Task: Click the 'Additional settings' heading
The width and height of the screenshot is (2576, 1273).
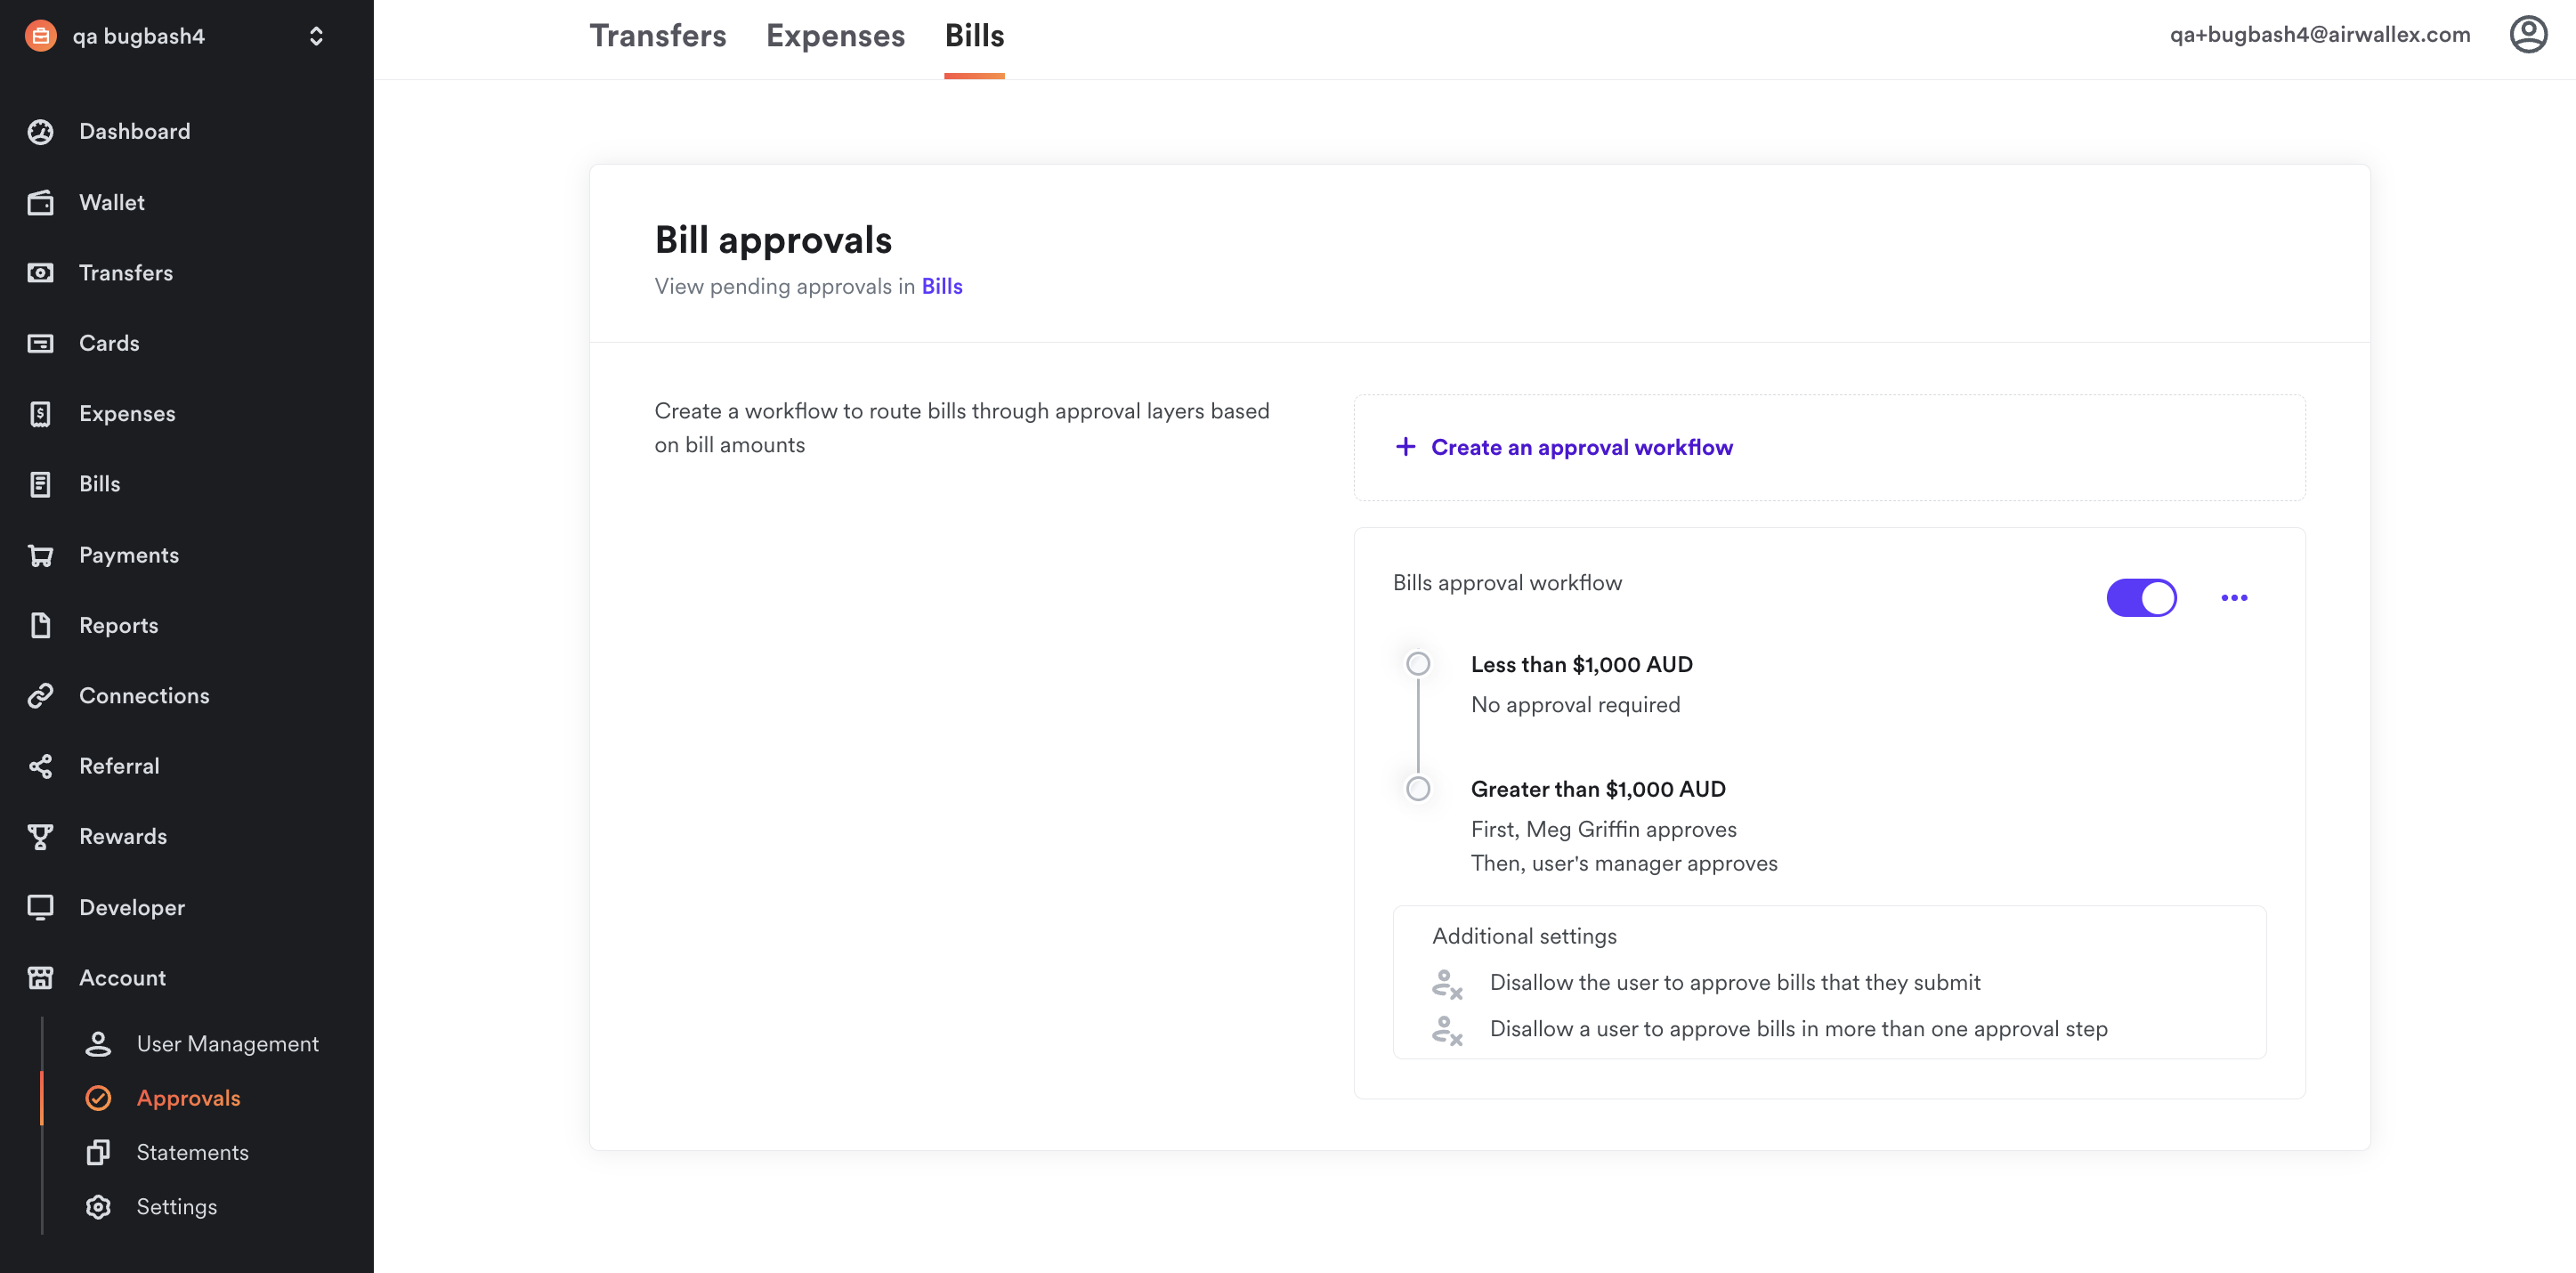Action: click(1524, 936)
